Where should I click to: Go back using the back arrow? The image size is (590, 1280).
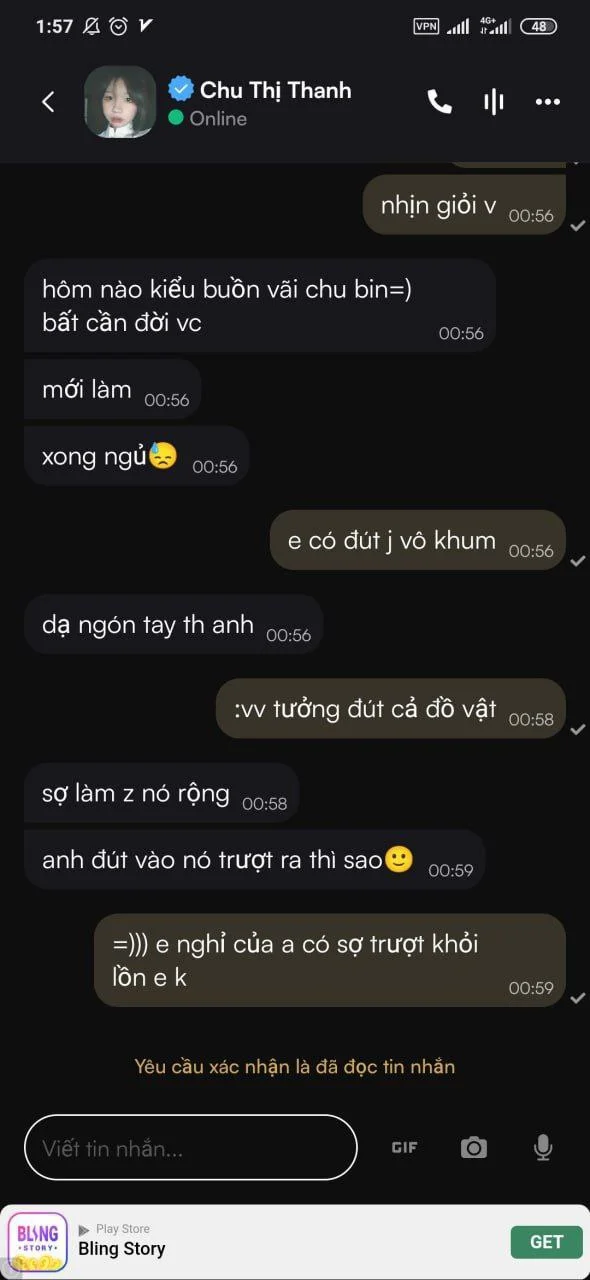[48, 102]
